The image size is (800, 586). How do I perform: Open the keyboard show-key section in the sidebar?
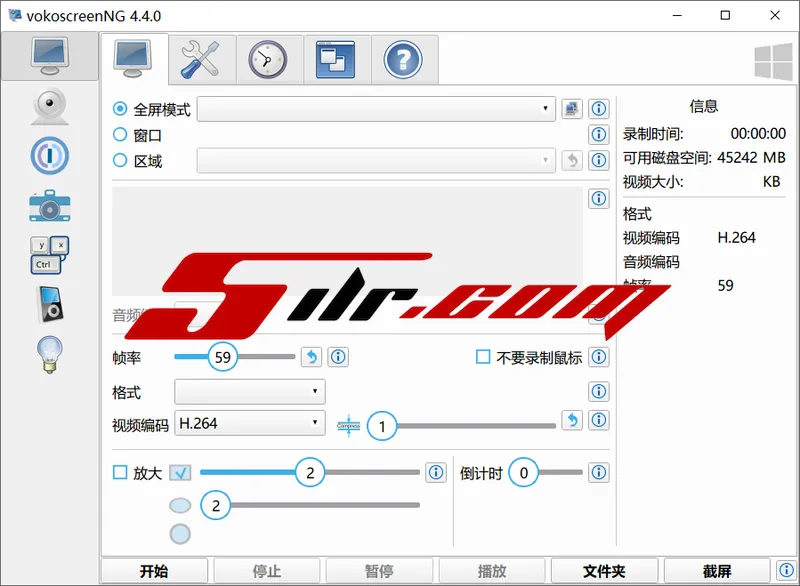click(x=49, y=255)
